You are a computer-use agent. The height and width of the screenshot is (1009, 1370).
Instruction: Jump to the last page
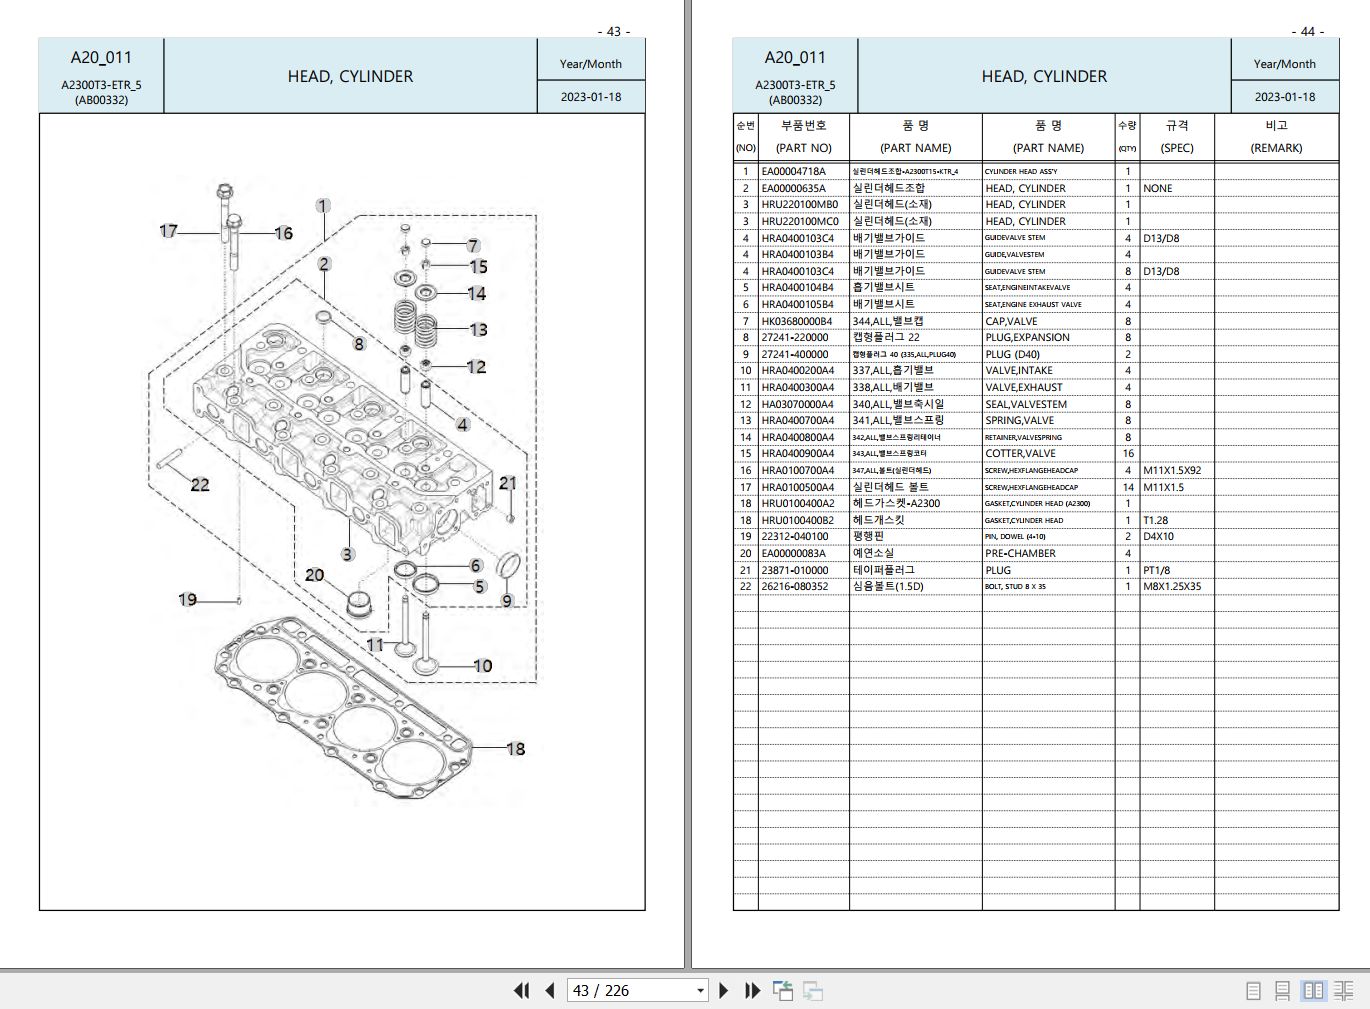point(752,991)
